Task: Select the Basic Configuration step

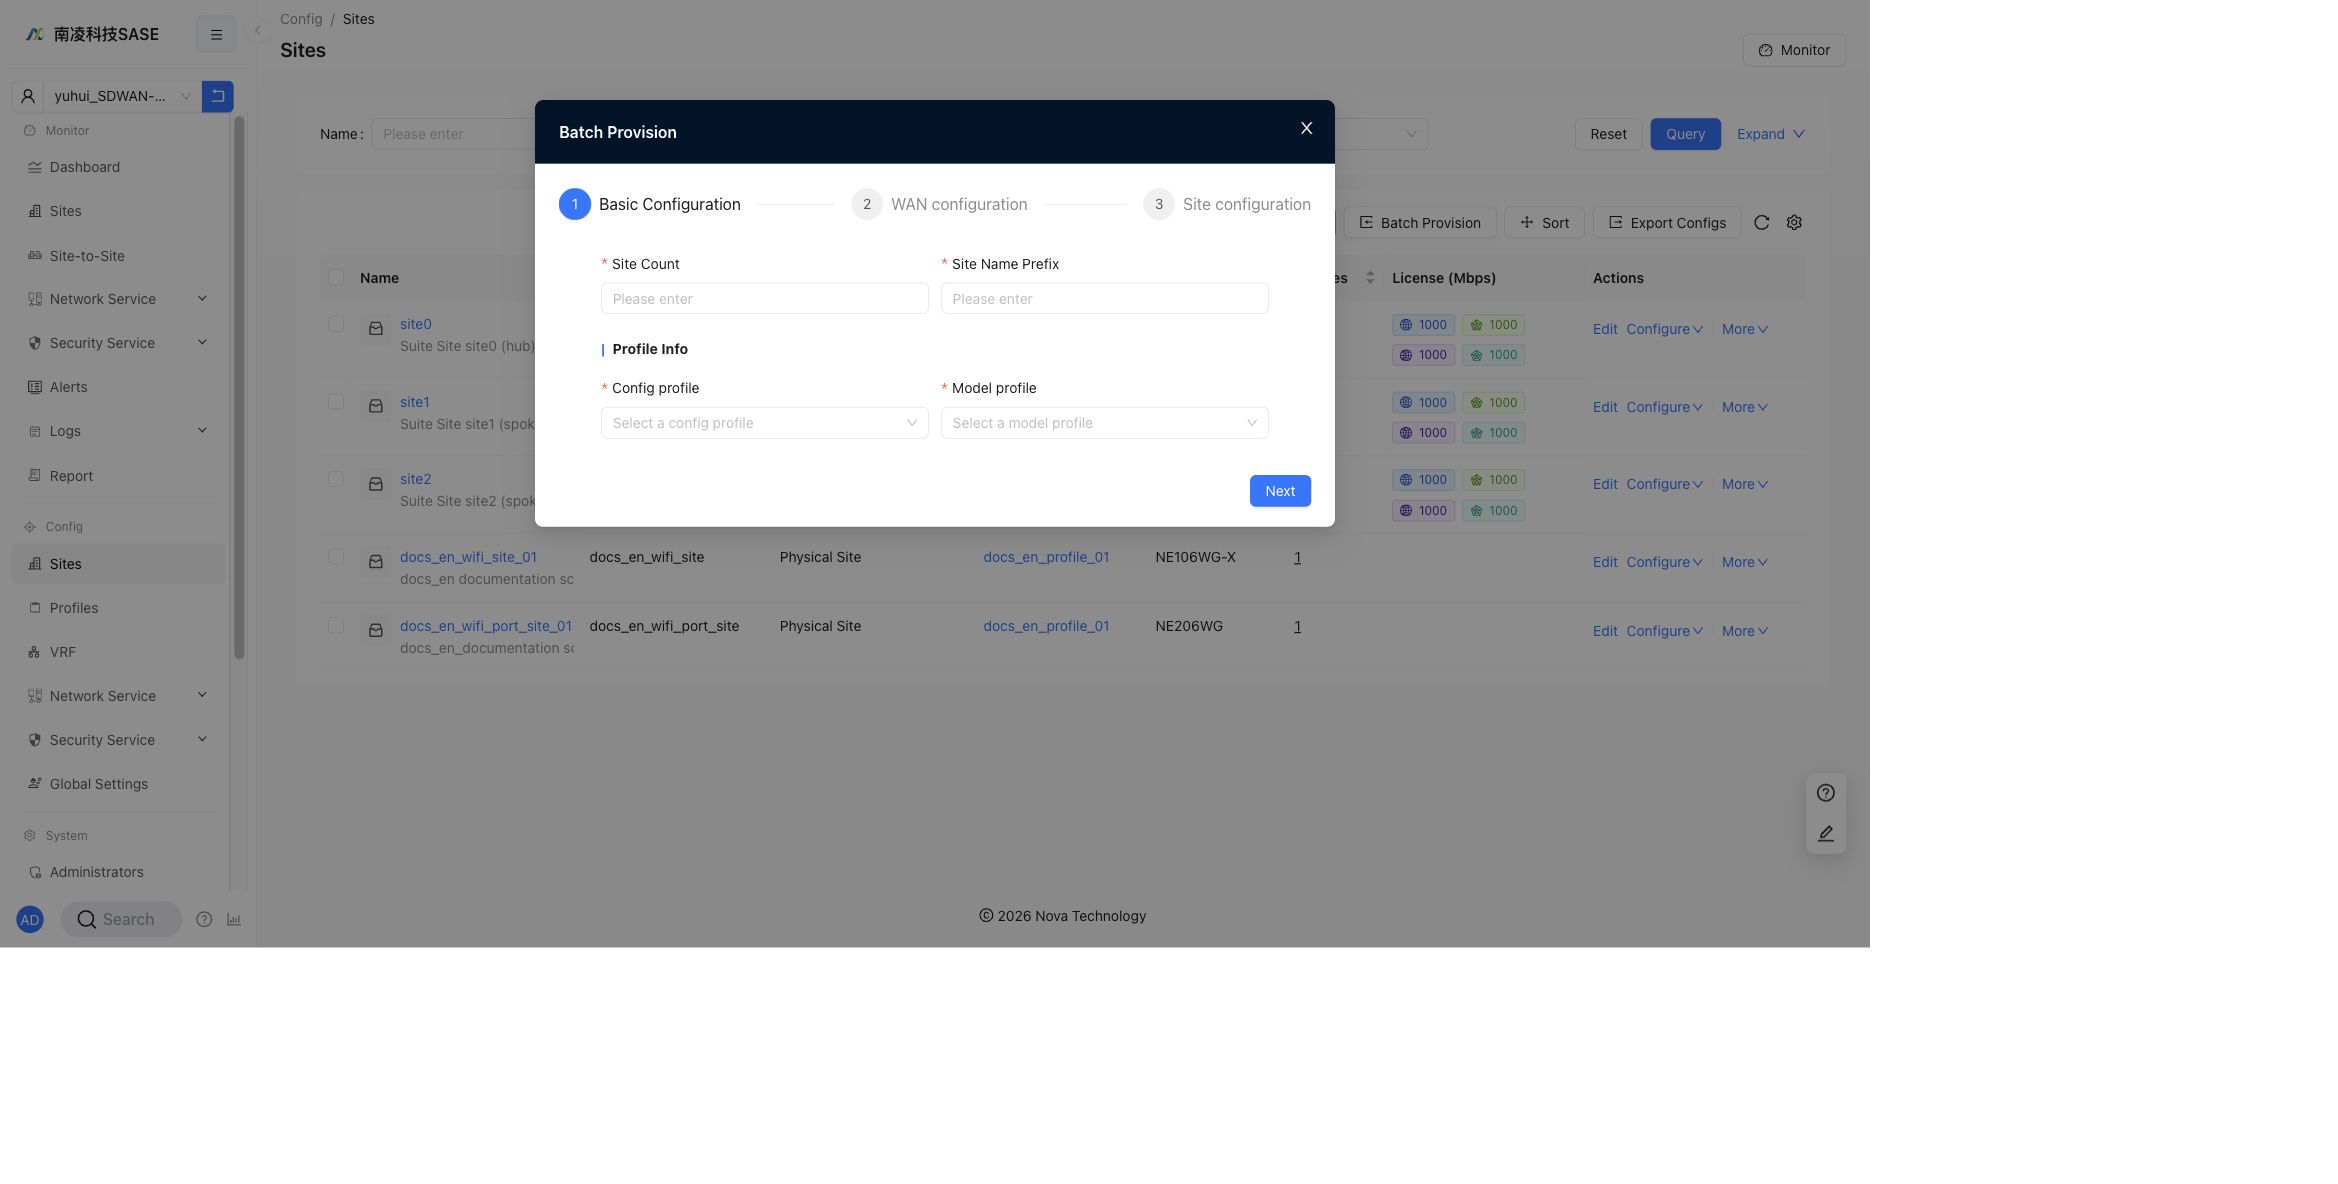Action: 650,204
